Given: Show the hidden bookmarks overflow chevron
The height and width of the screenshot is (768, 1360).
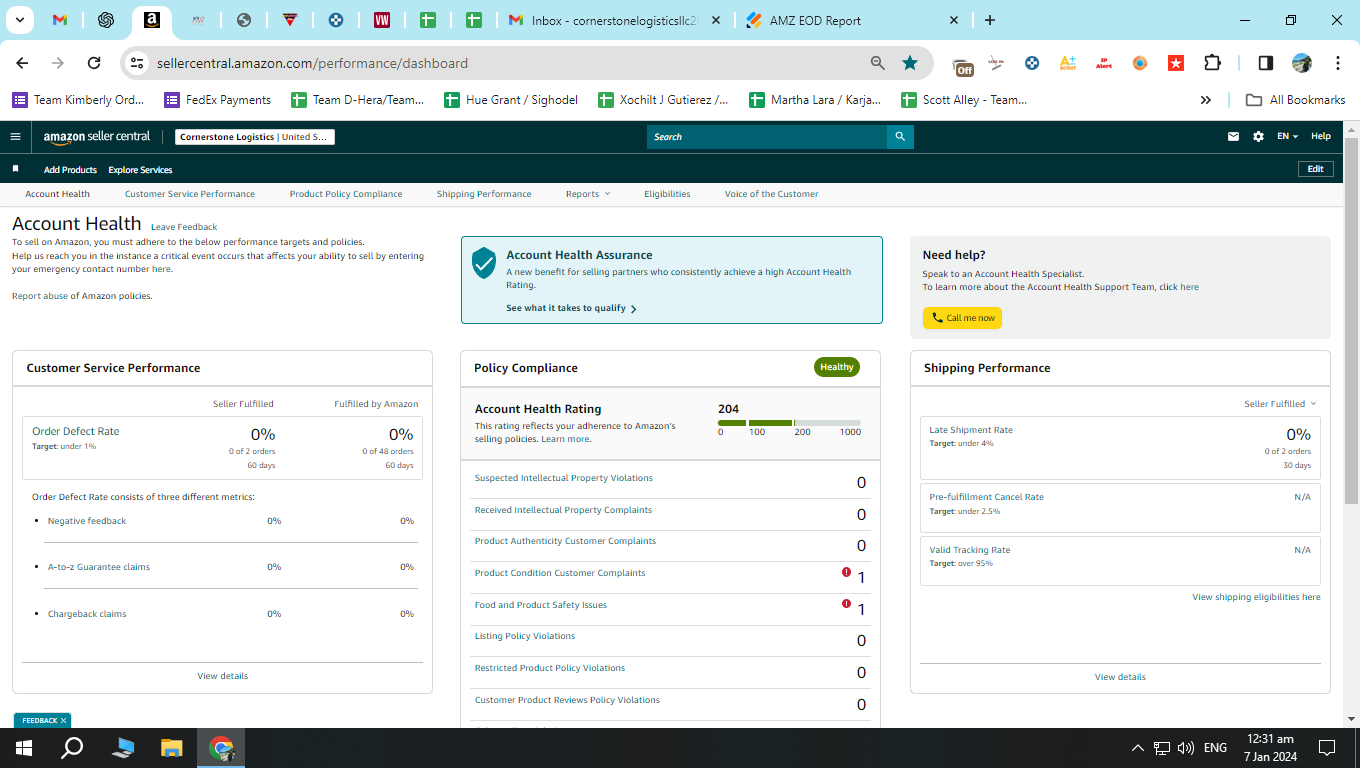Looking at the screenshot, I should point(1206,100).
